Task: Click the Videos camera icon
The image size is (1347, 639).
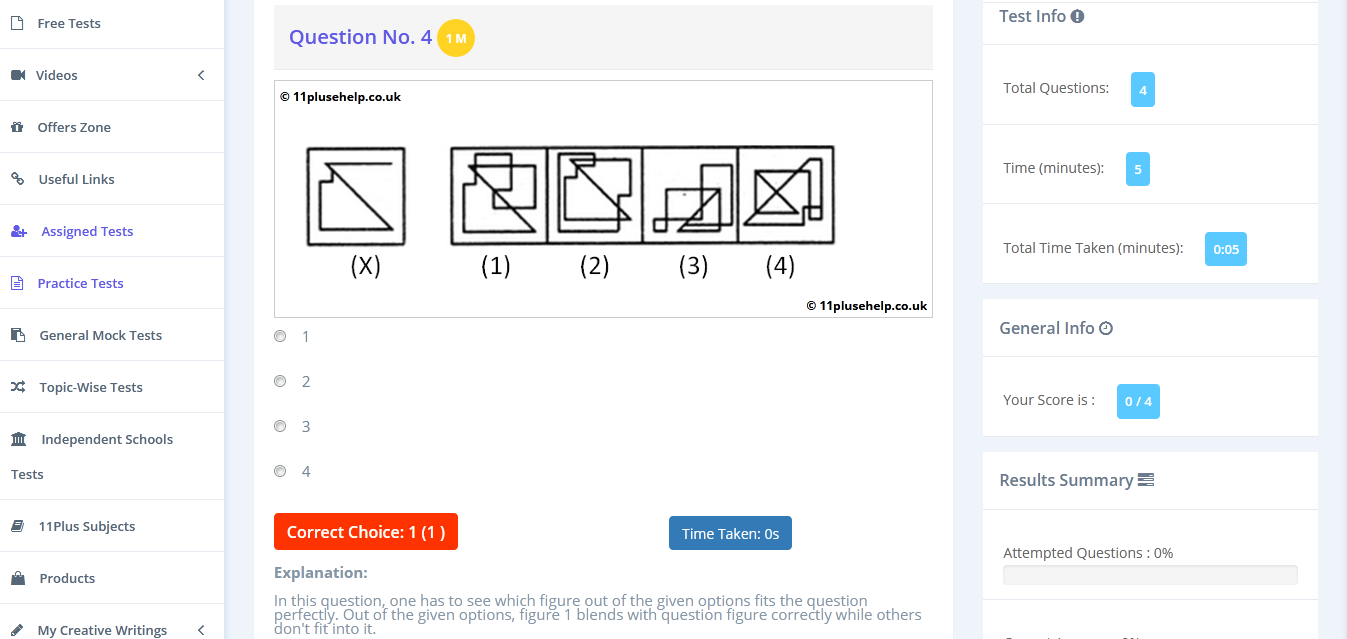Action: point(17,75)
